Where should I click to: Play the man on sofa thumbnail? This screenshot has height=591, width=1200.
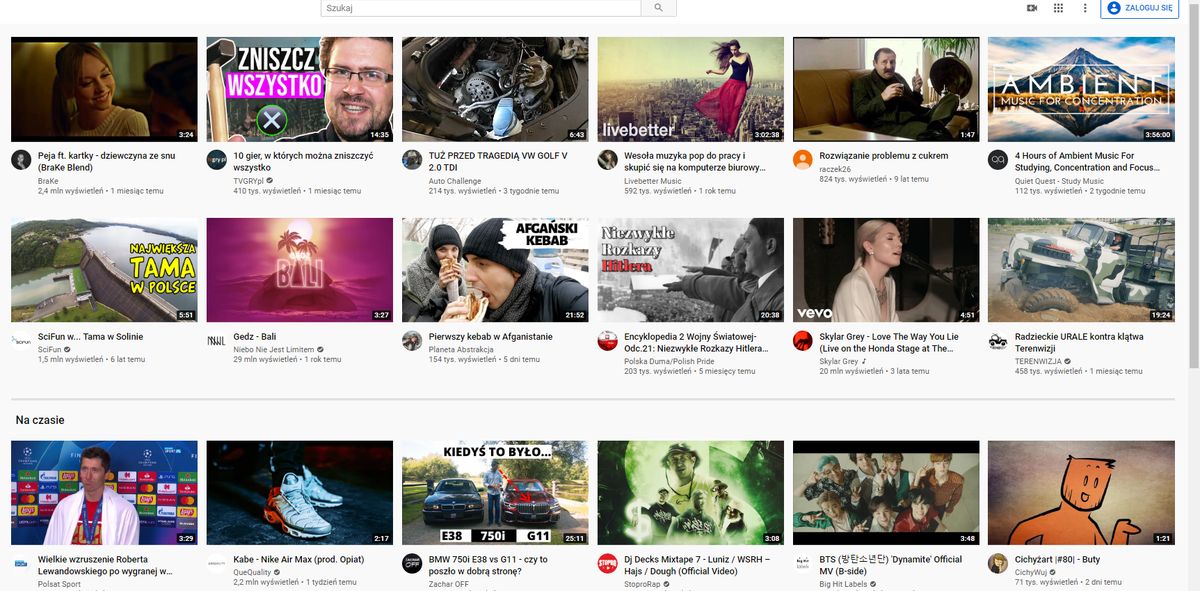(886, 89)
